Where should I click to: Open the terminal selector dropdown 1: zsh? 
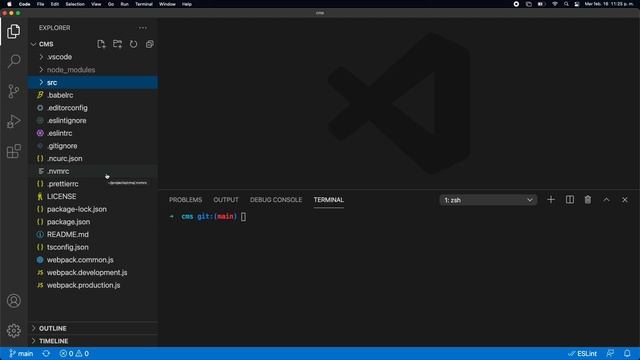[x=488, y=200]
